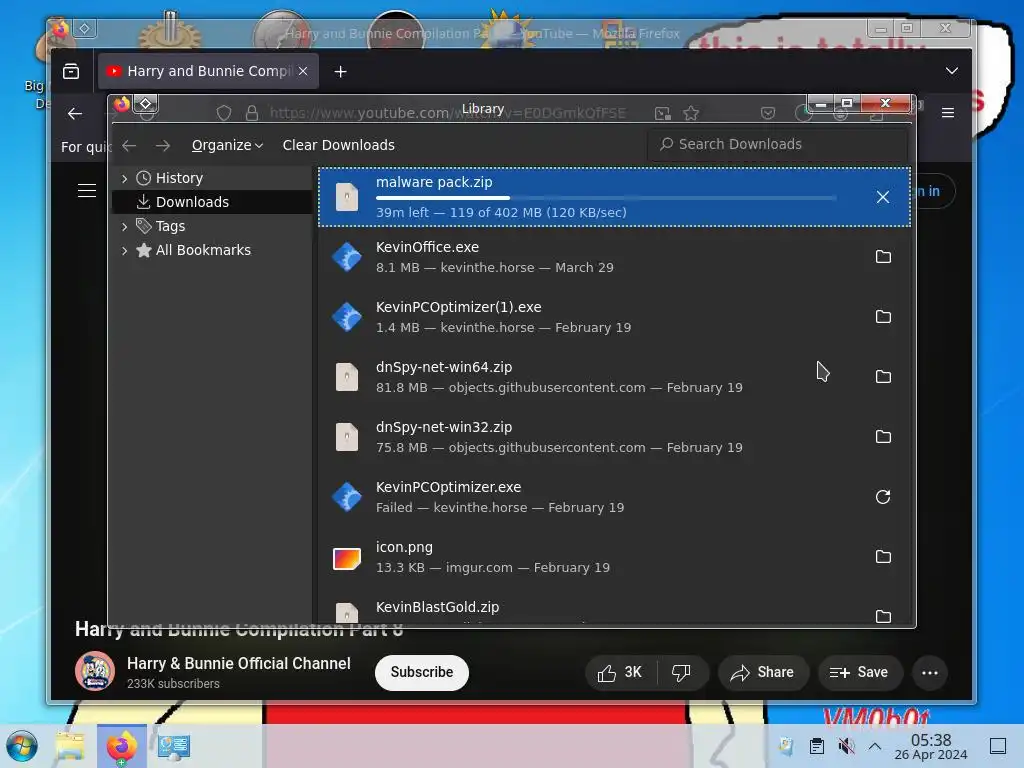The image size is (1024, 768).
Task: Cancel the malware pack.zip download
Action: click(882, 197)
